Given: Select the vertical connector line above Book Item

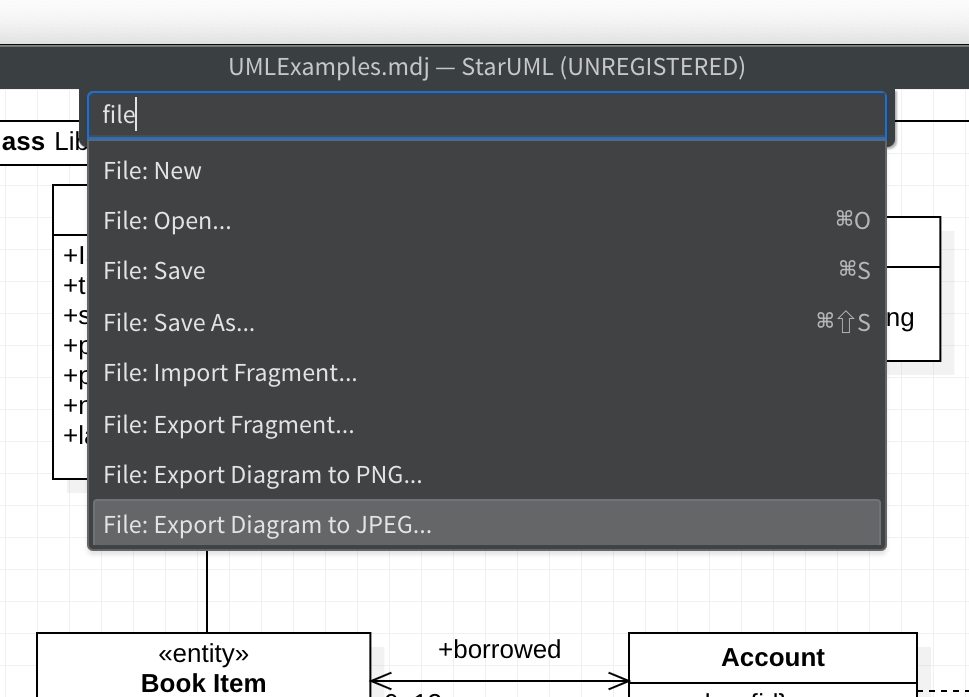Looking at the screenshot, I should pos(207,590).
